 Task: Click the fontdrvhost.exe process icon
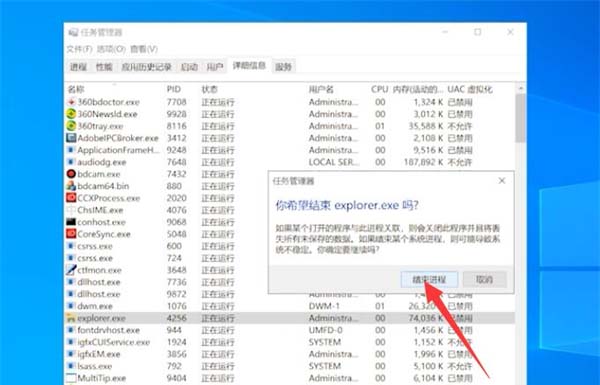point(71,330)
